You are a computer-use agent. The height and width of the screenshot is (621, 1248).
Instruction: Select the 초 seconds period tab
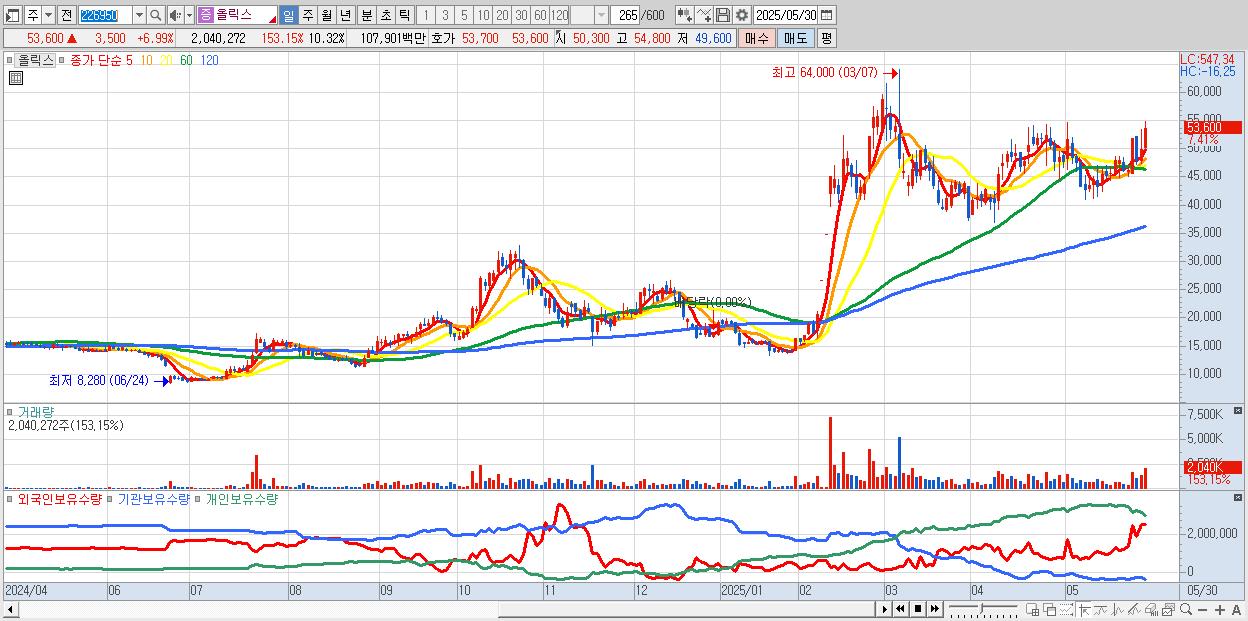pyautogui.click(x=385, y=15)
